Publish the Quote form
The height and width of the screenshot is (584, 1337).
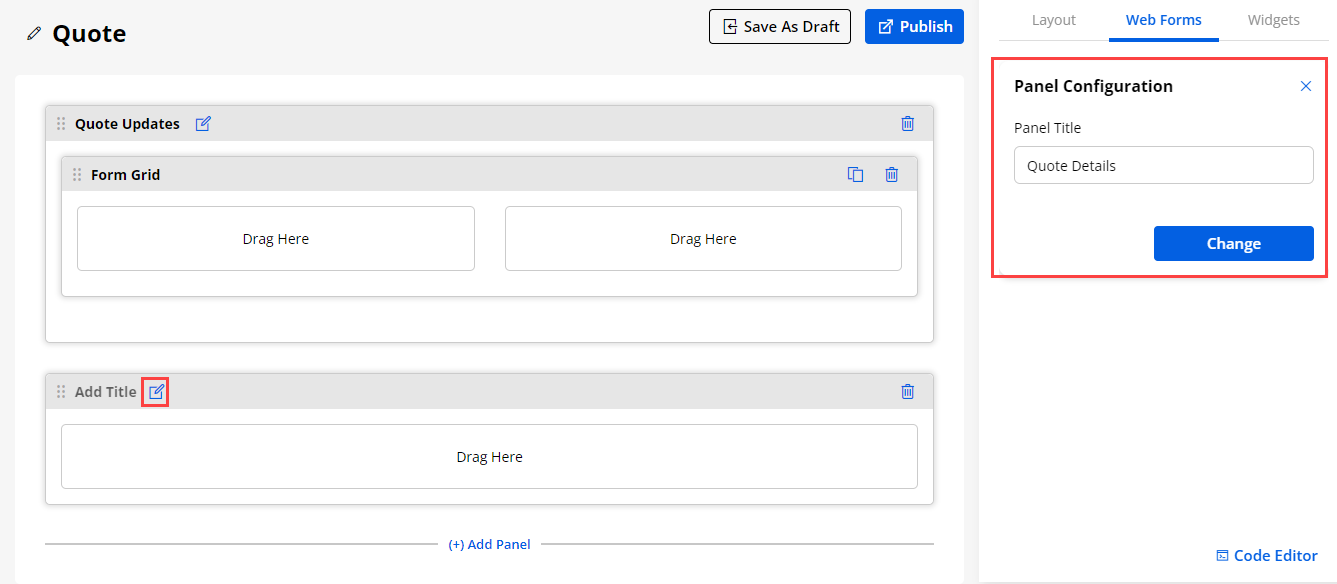click(914, 27)
